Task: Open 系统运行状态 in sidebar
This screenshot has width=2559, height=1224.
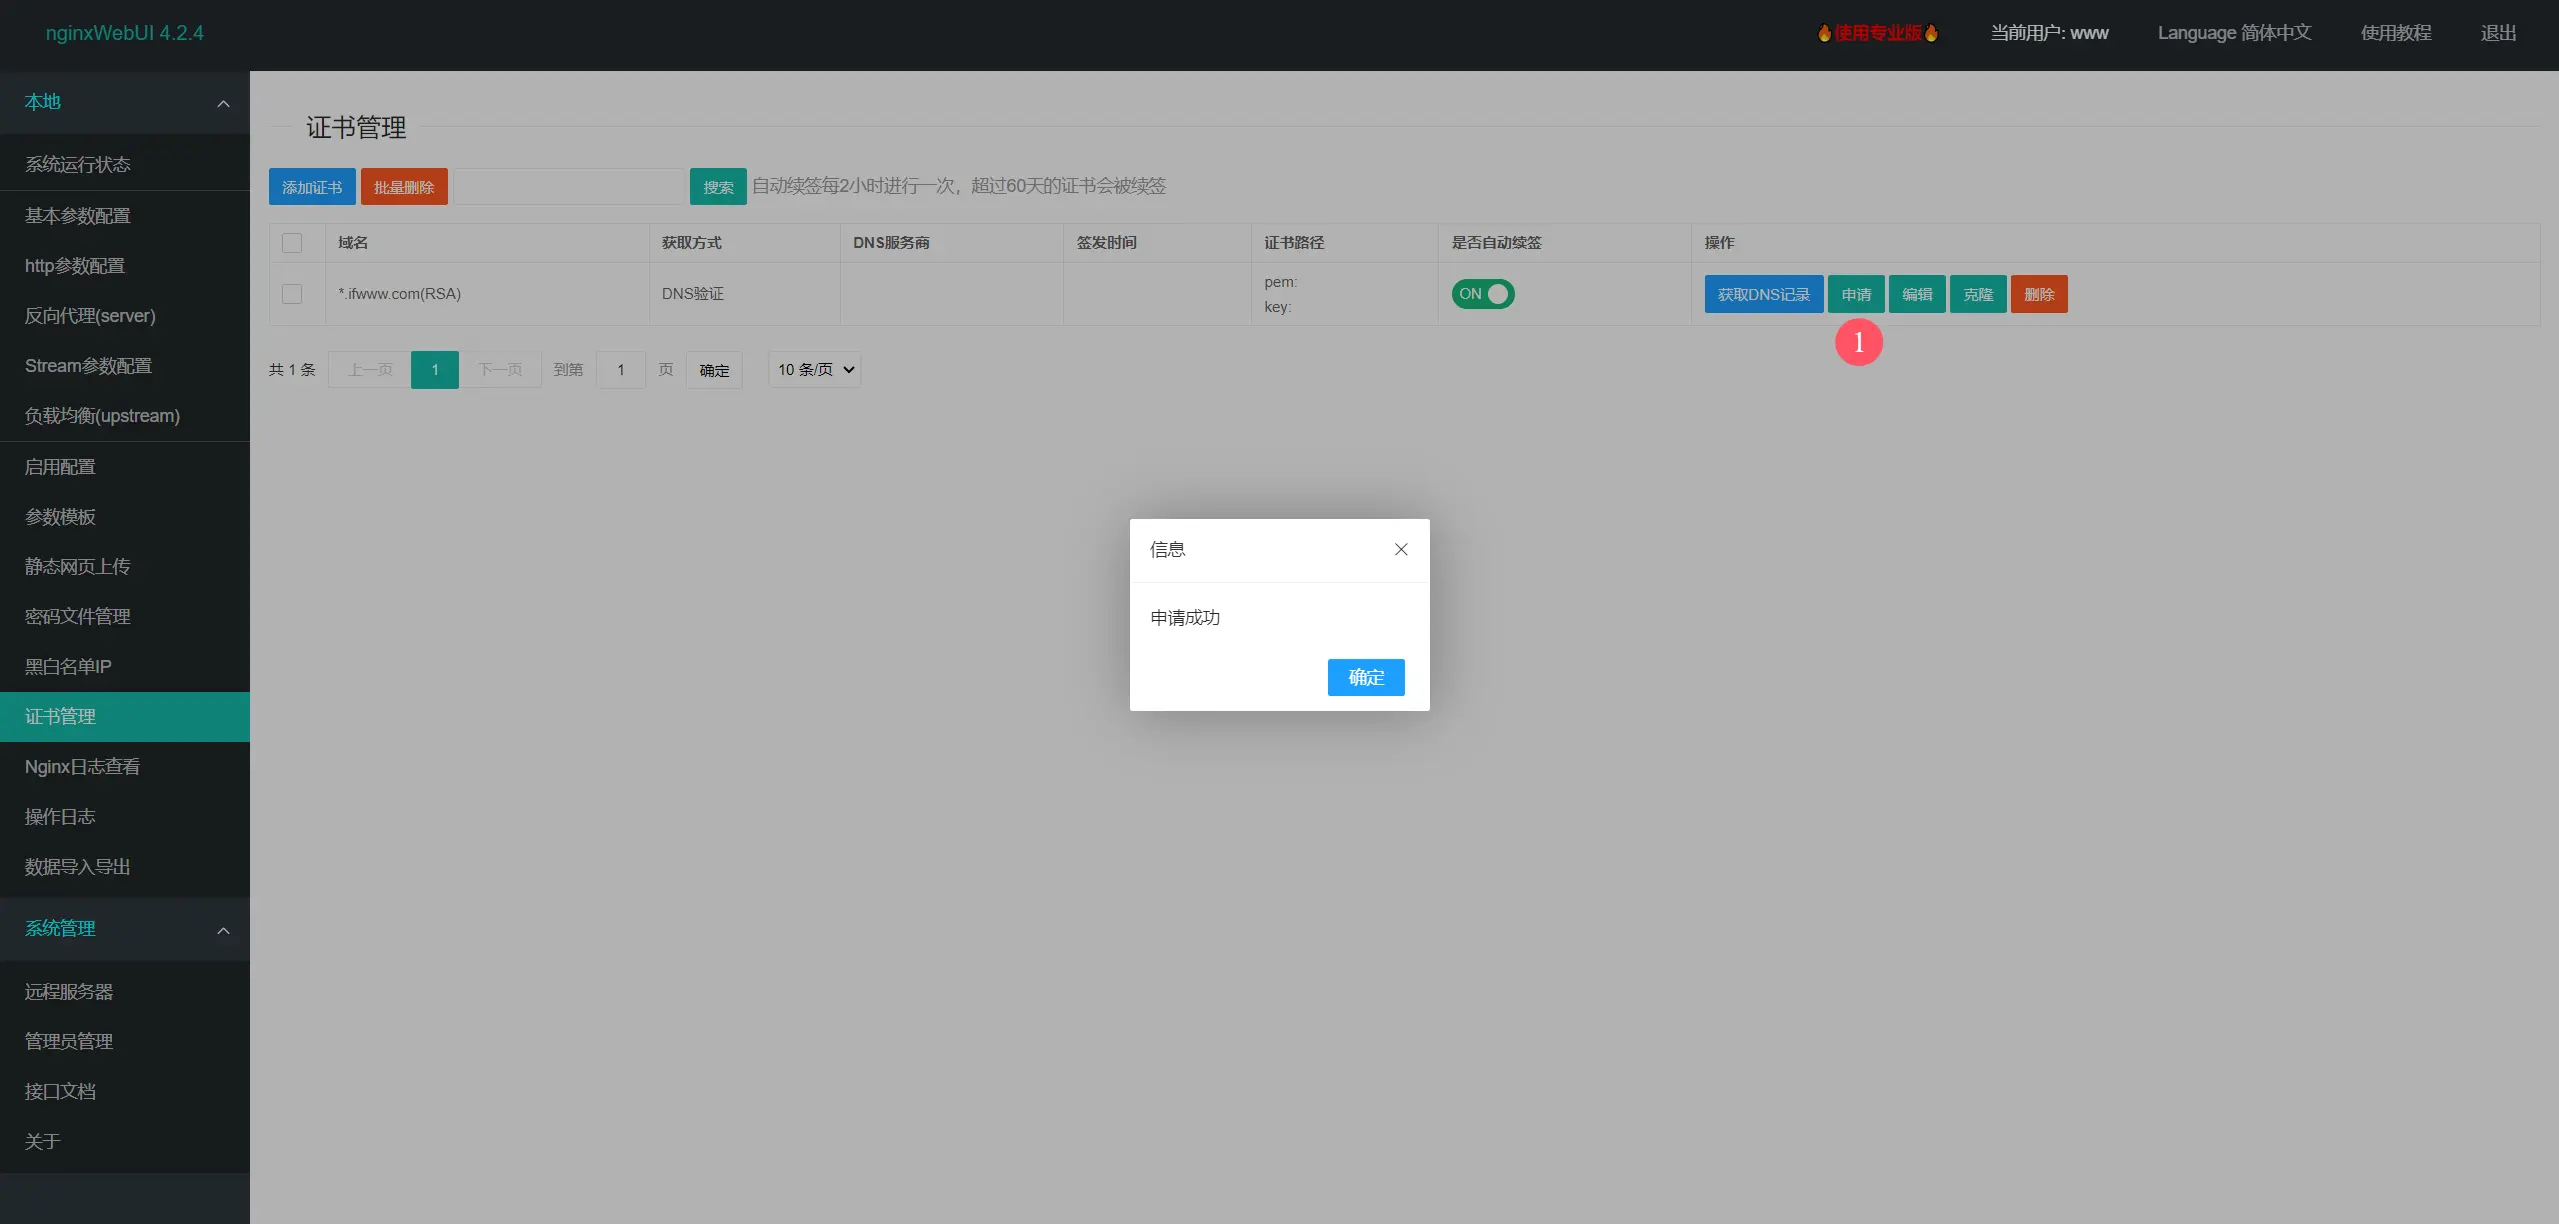Action: click(x=78, y=164)
